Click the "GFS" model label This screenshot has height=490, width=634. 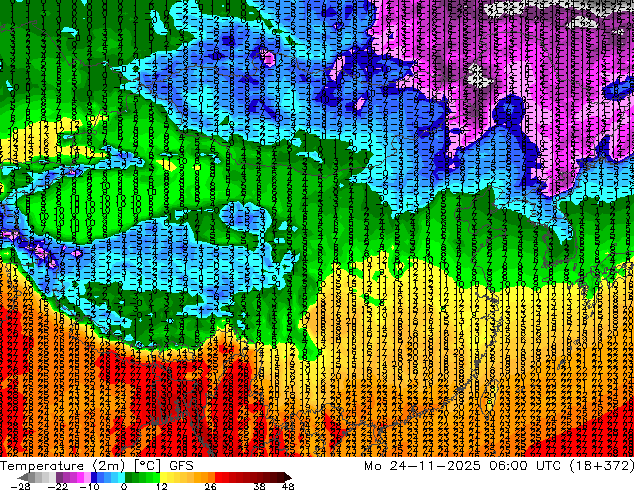(181, 466)
